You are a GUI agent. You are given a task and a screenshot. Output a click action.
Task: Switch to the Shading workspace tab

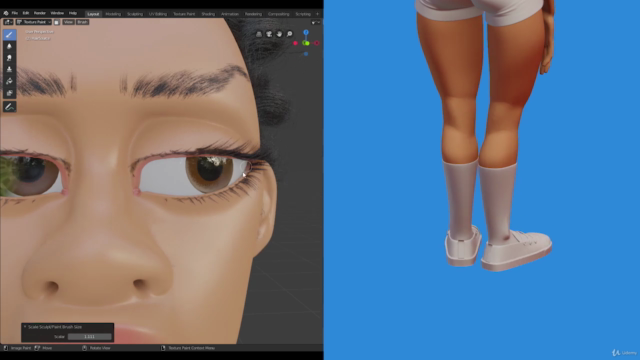[x=208, y=14]
